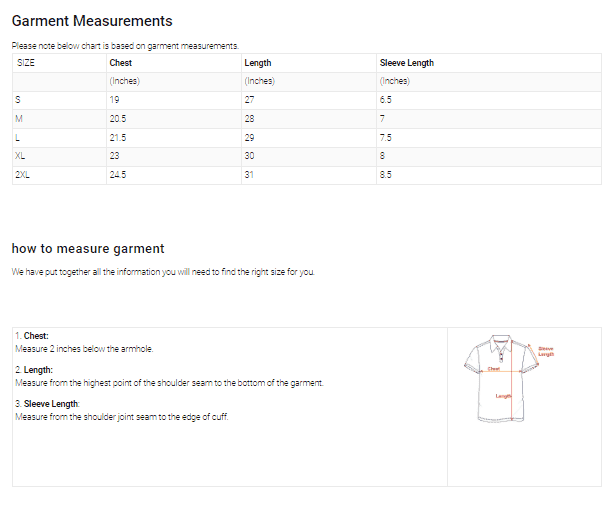616x528 pixels.
Task: Click the sleeve length value 8.5 cell
Action: [386, 175]
